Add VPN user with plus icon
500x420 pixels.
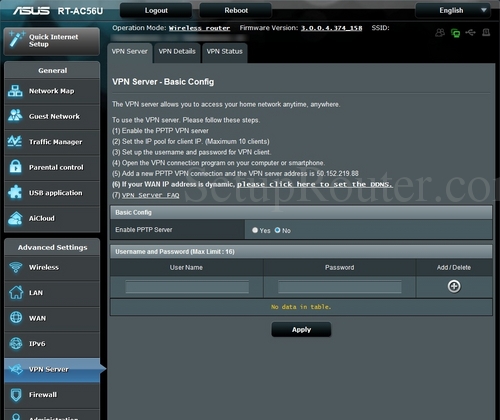click(x=454, y=286)
